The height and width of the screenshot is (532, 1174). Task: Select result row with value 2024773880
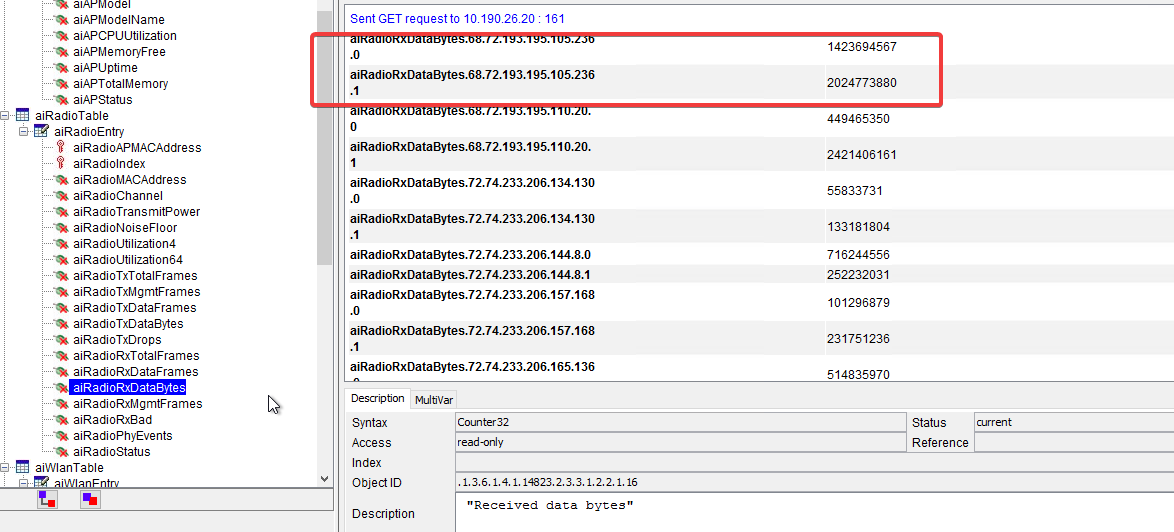[761, 82]
